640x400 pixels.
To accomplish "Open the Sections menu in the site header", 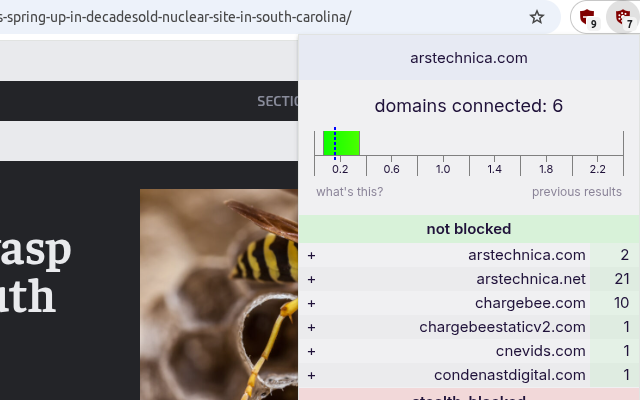I will pyautogui.click(x=278, y=101).
